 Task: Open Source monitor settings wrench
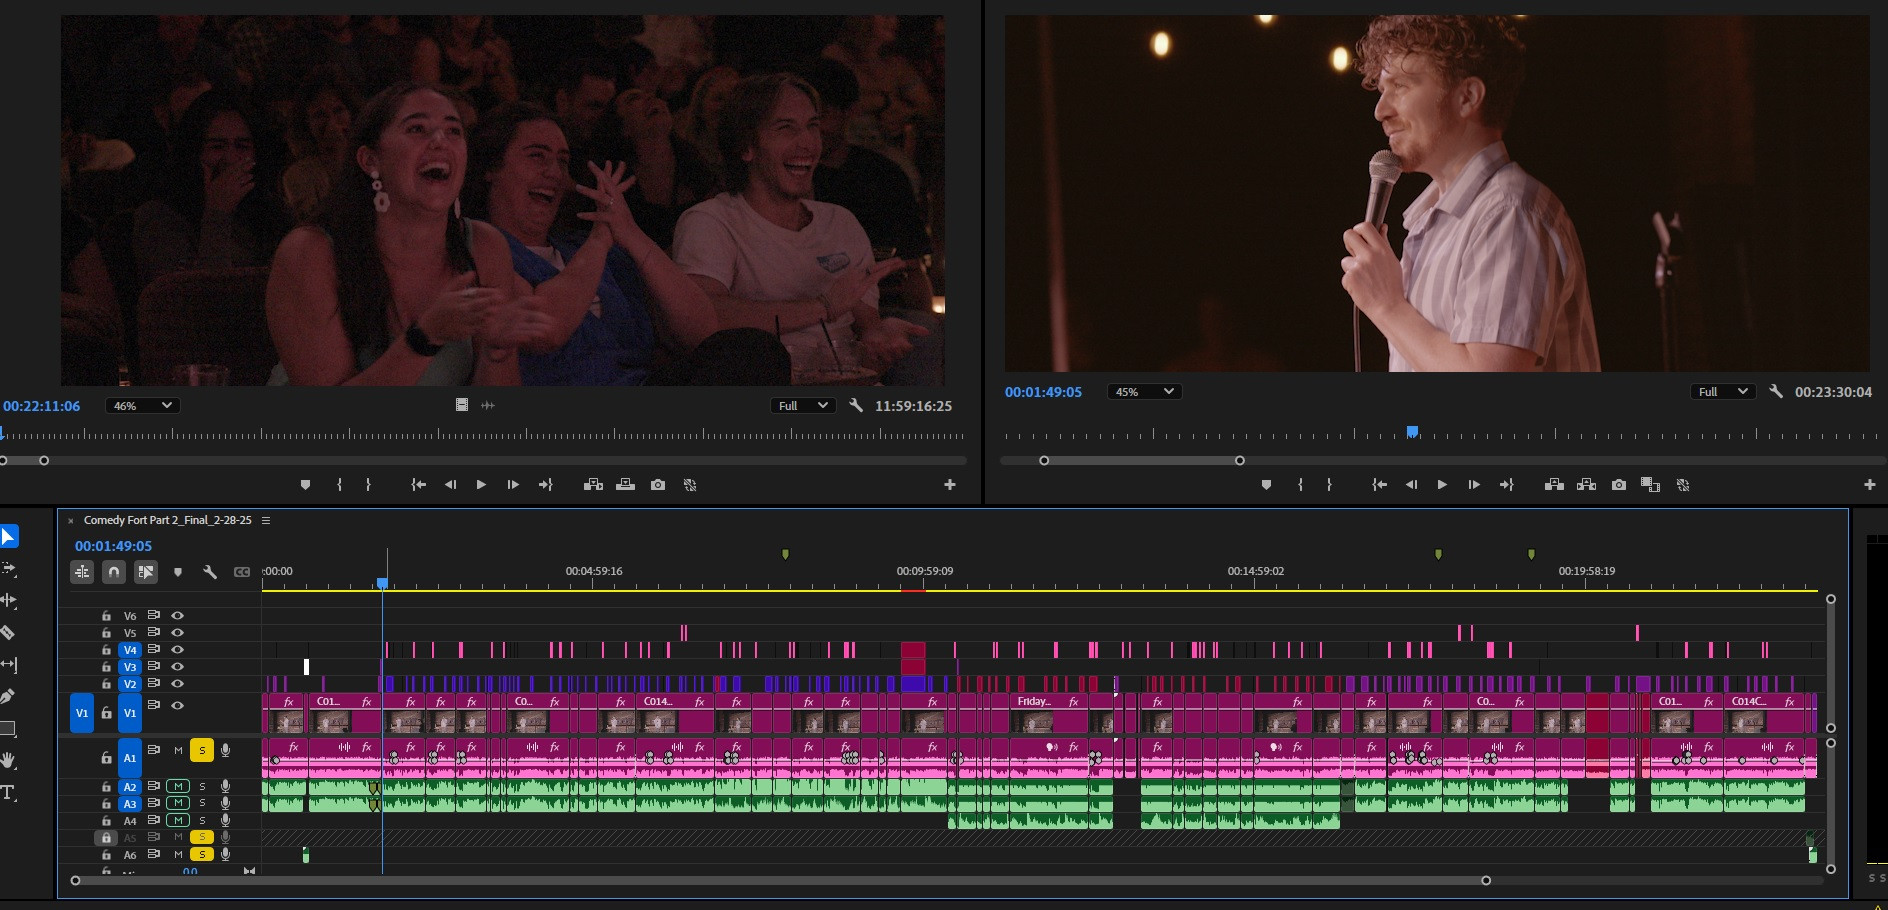coord(856,405)
